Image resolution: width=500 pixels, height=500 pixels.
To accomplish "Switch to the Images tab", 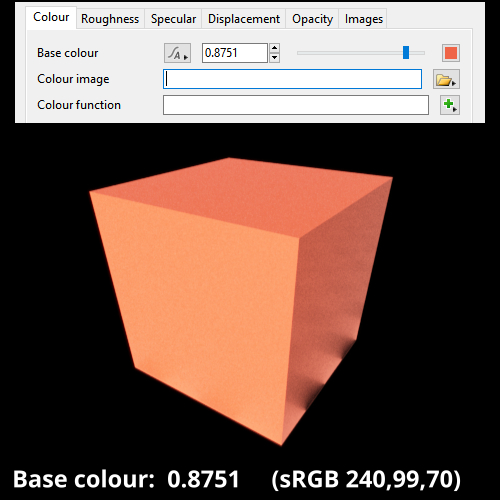I will 364,19.
